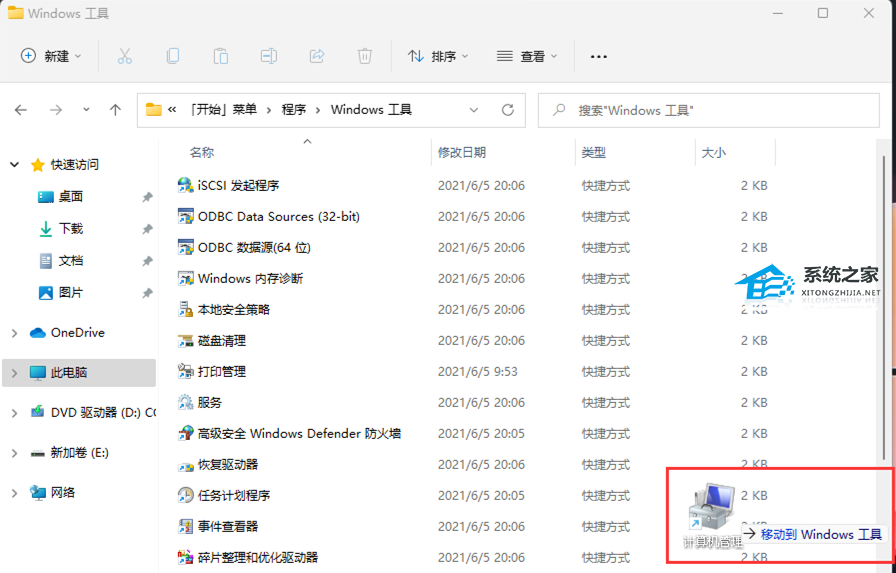Click 「开始」菜单 breadcrumb segment
This screenshot has height=573, width=896.
(x=223, y=110)
